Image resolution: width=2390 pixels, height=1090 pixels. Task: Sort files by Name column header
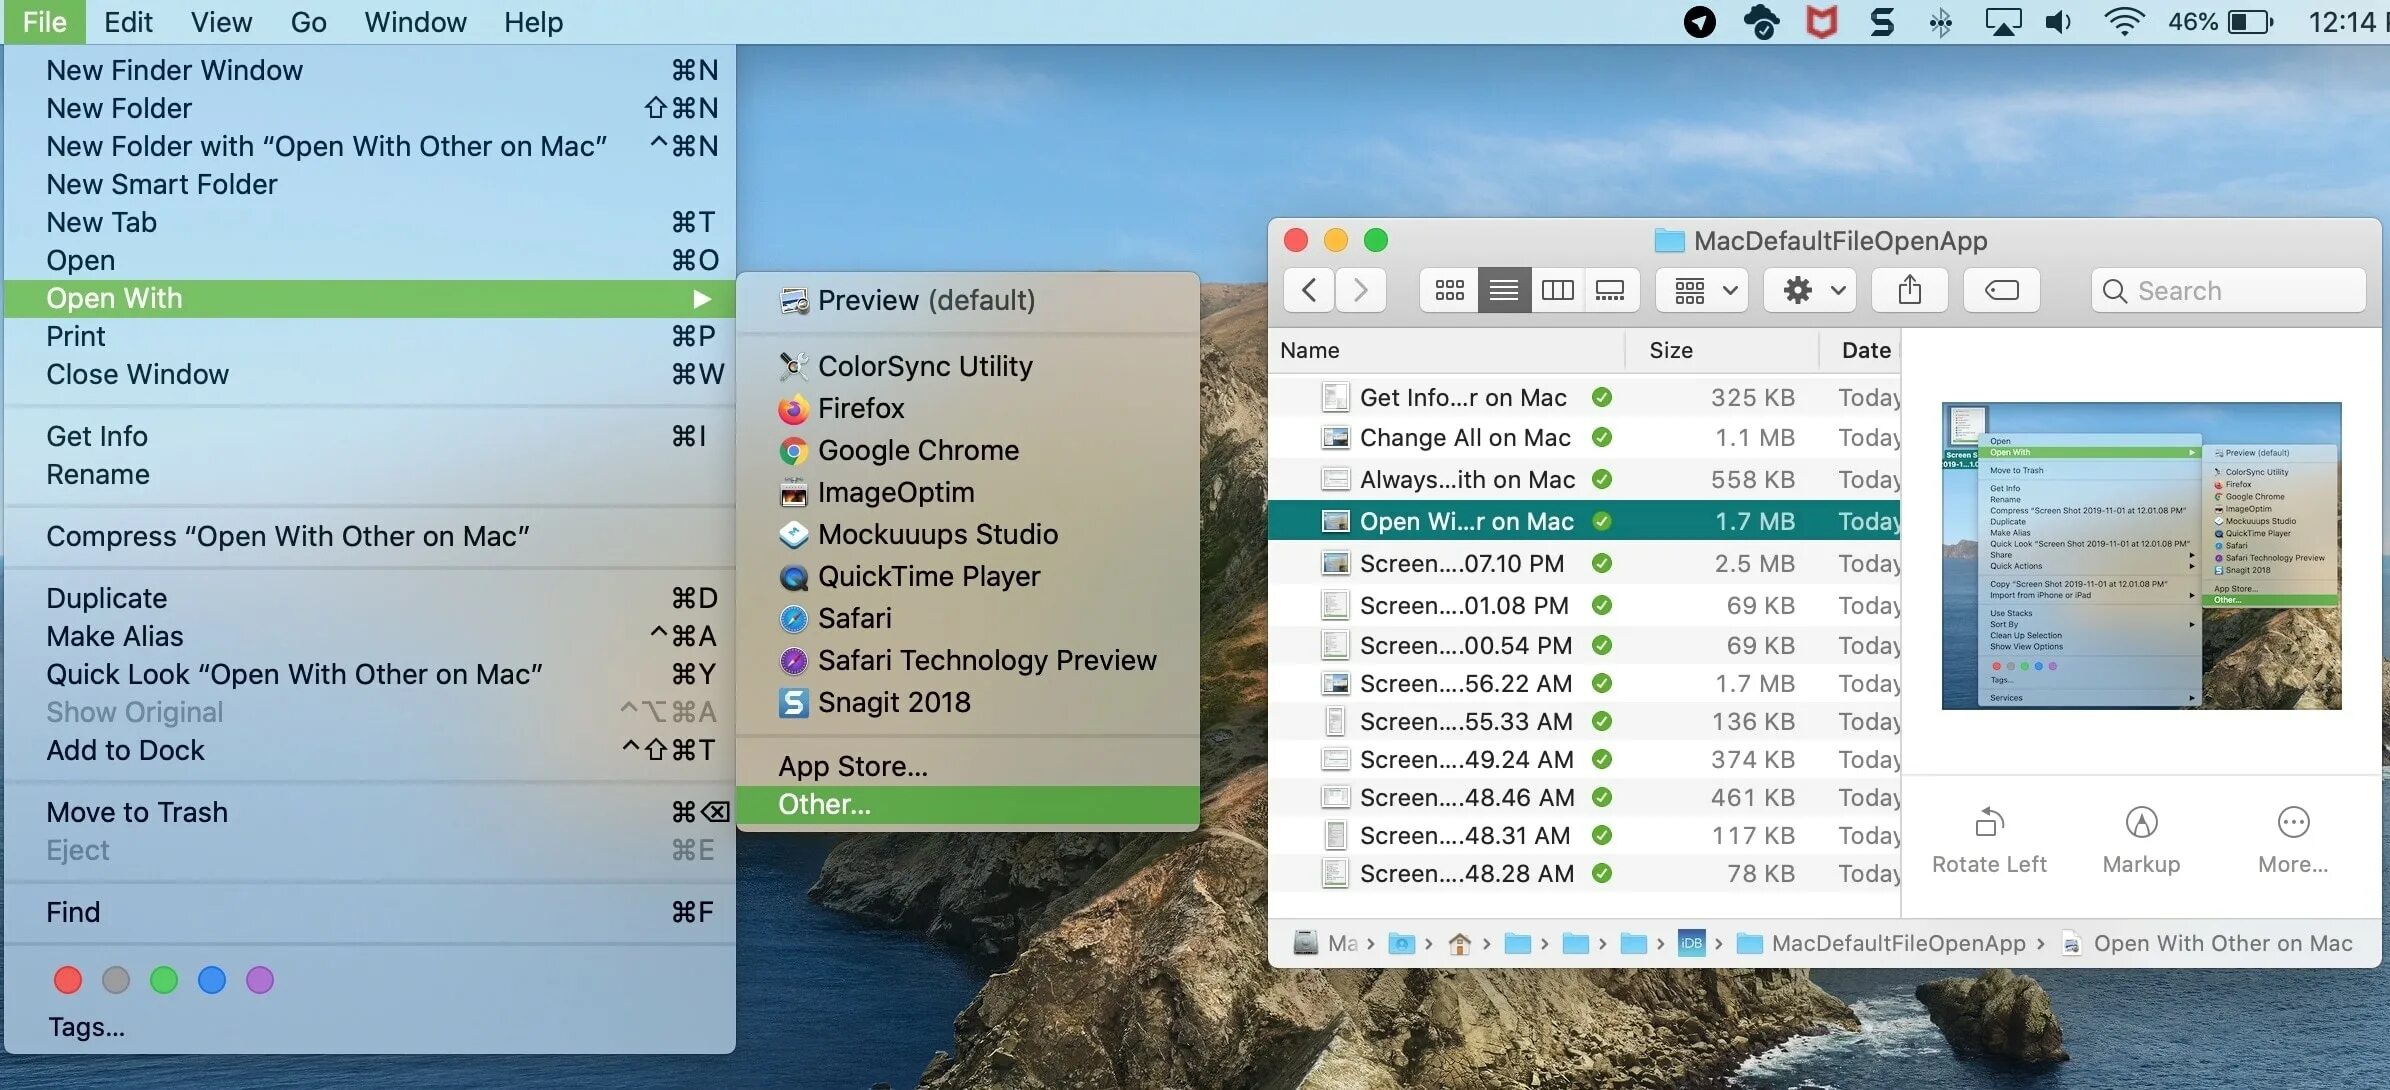pyautogui.click(x=1446, y=350)
